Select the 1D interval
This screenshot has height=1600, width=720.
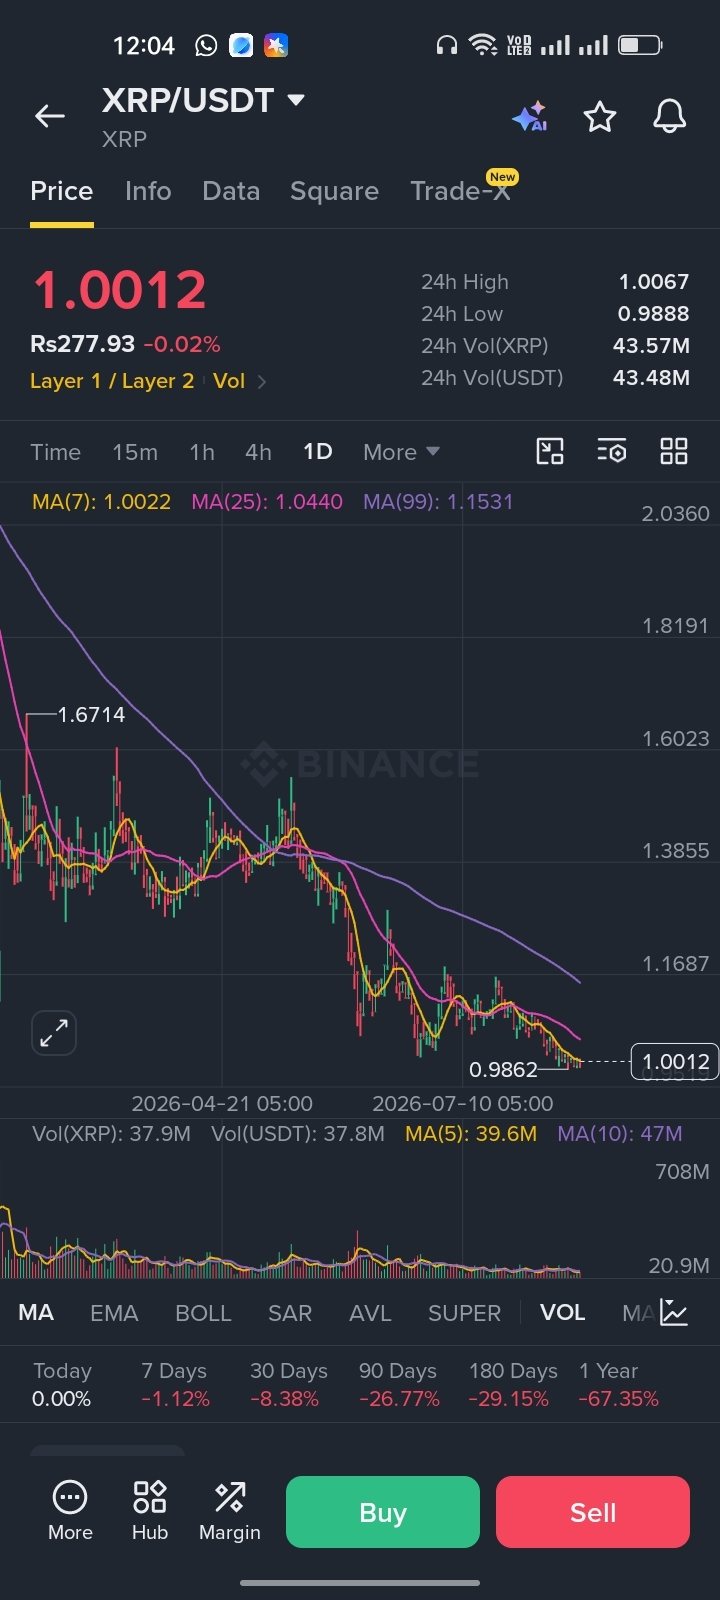point(318,452)
